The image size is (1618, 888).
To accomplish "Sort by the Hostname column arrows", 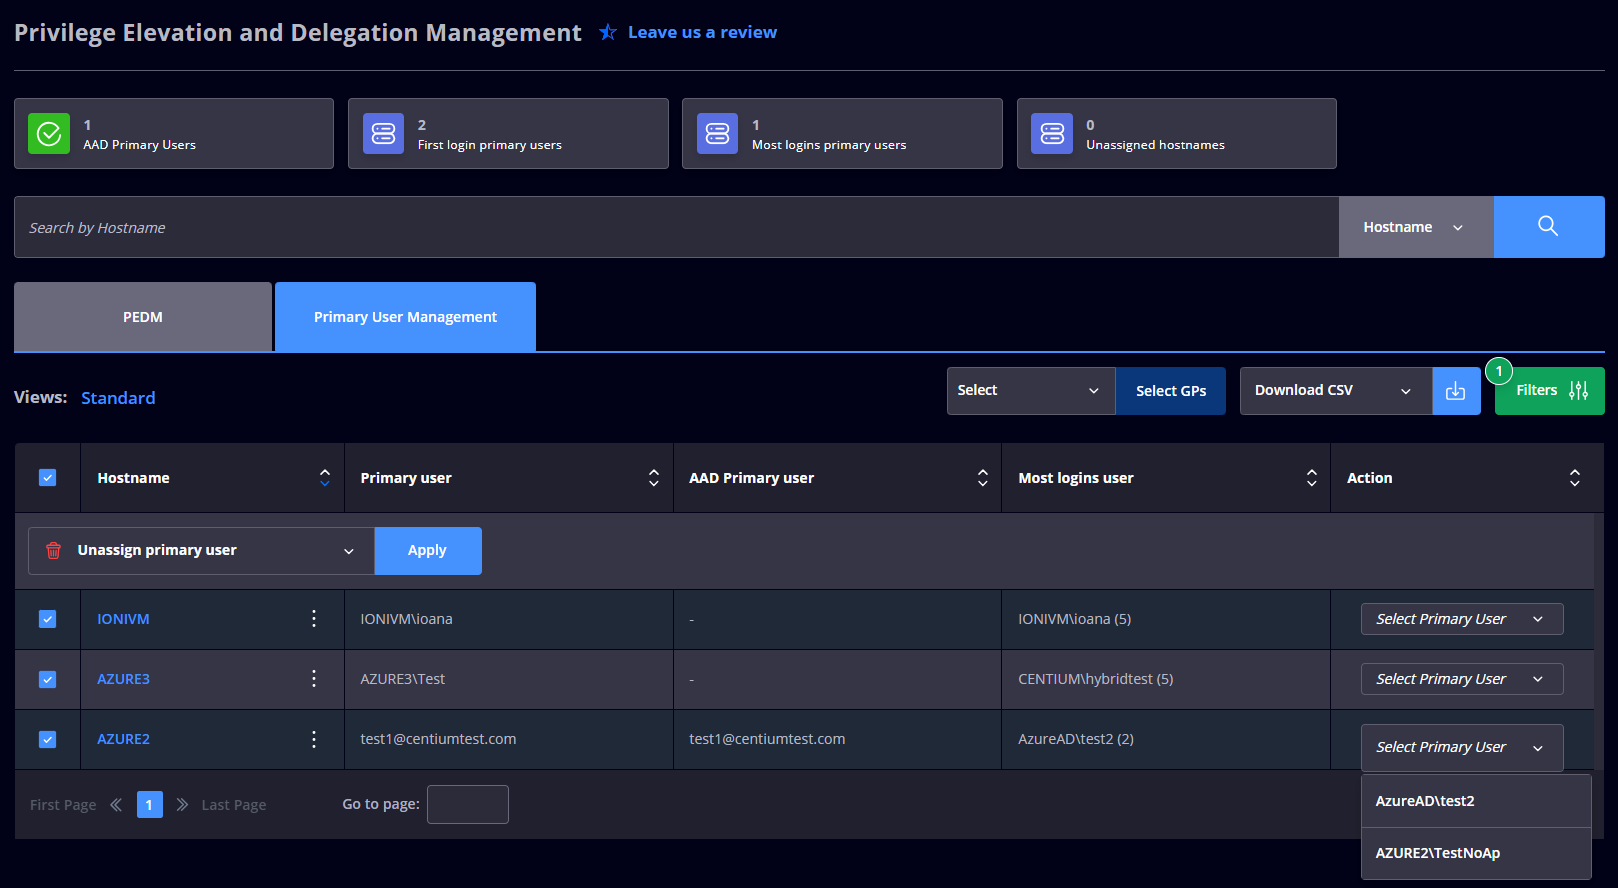I will click(325, 478).
